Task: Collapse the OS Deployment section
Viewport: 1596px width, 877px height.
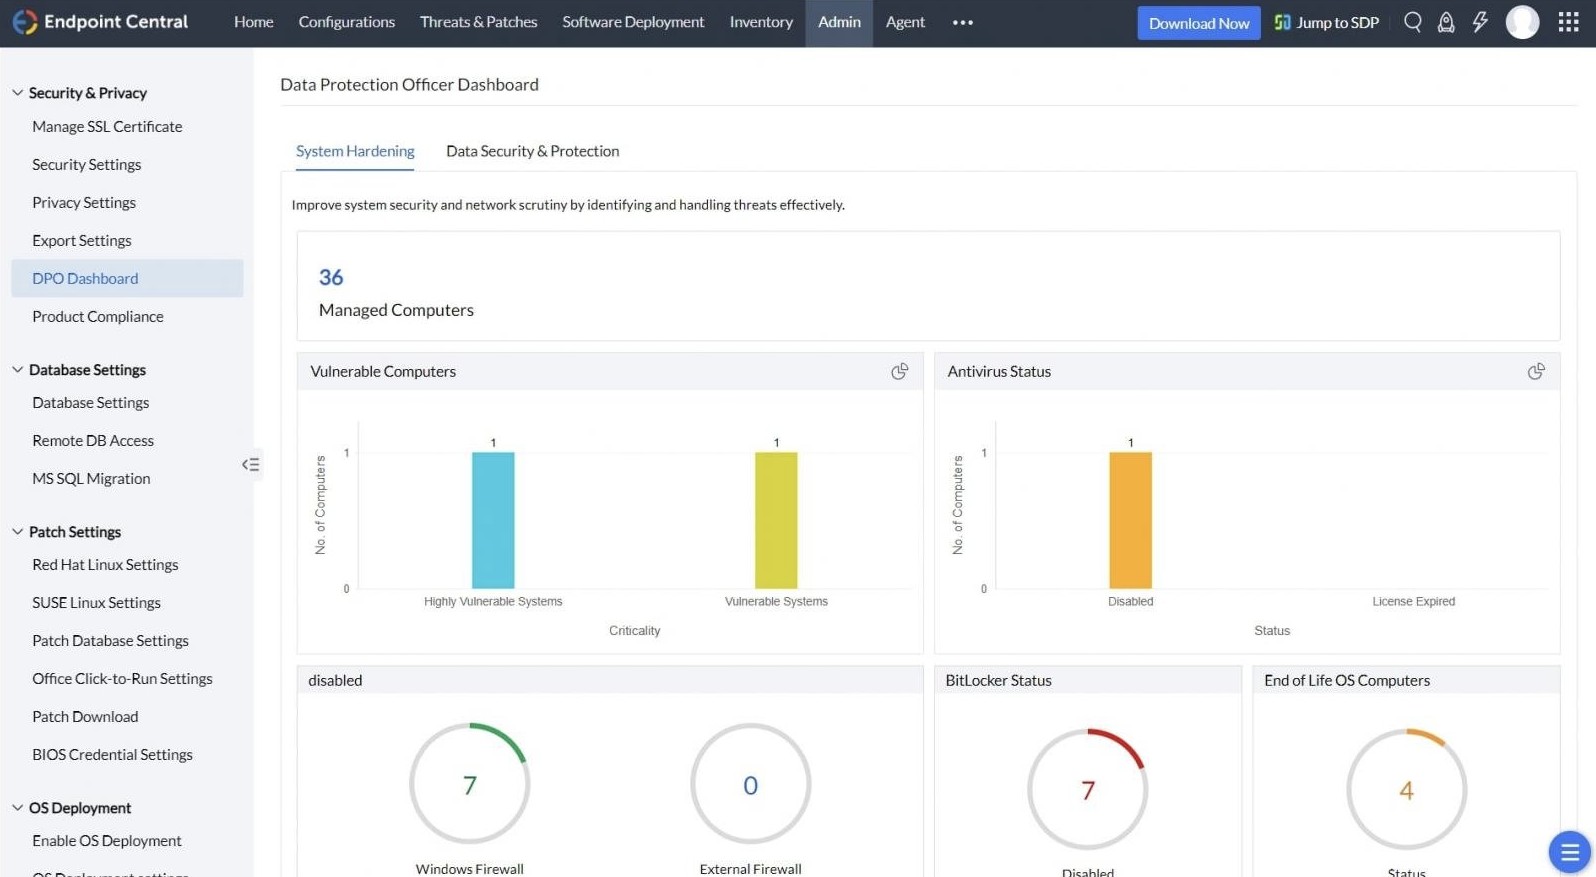Action: [x=17, y=807]
